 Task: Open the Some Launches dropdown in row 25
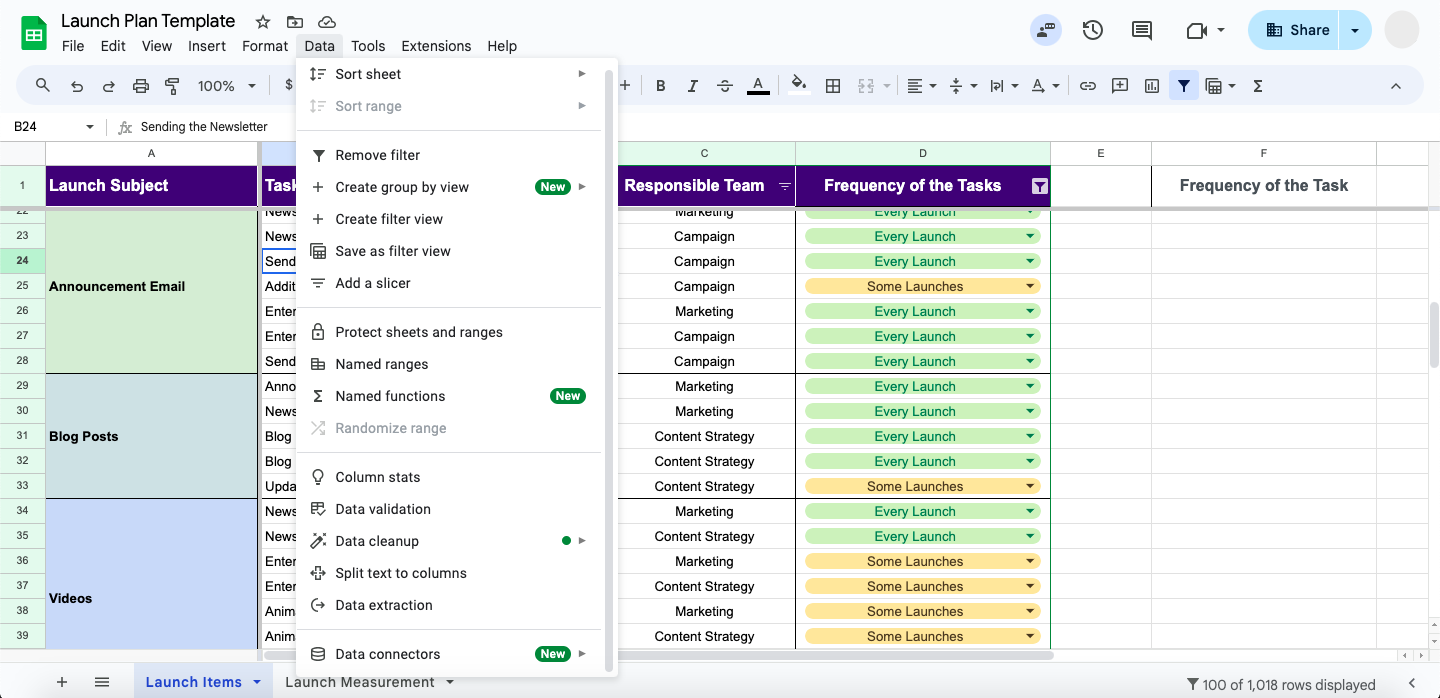1030,286
